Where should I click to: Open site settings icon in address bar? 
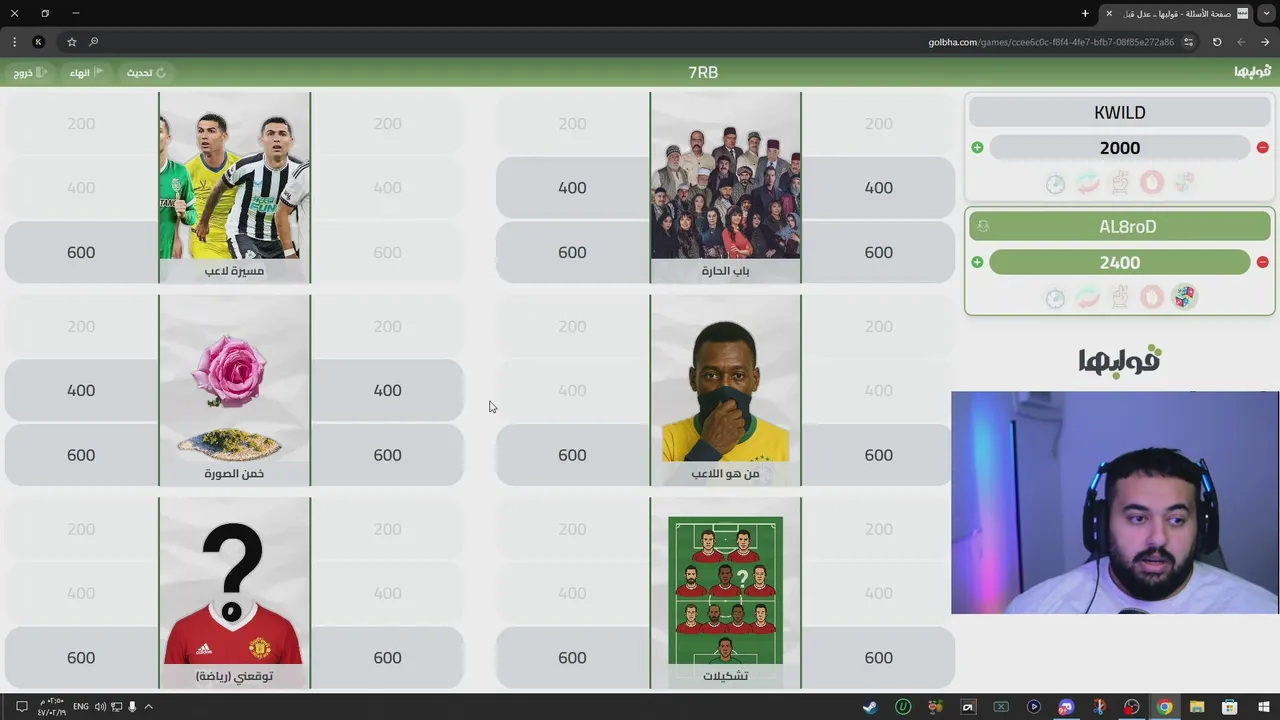(x=1188, y=42)
